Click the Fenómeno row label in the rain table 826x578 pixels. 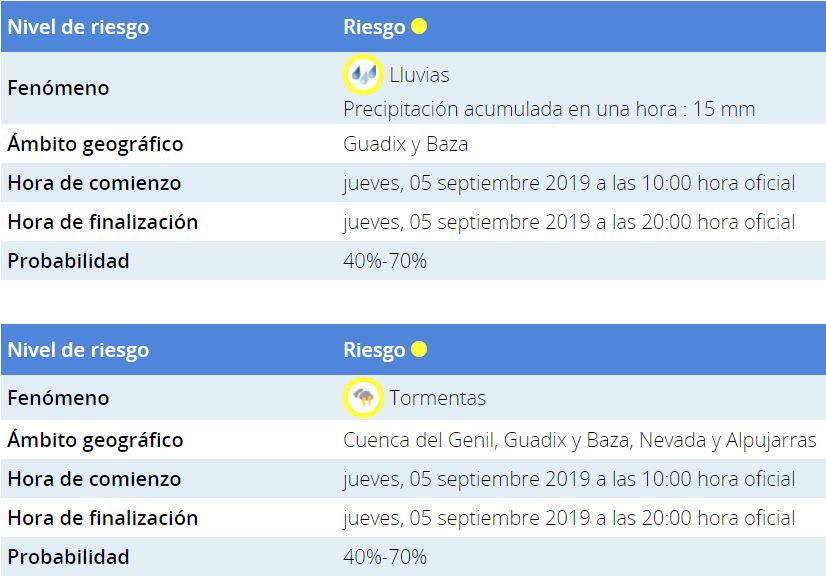58,88
